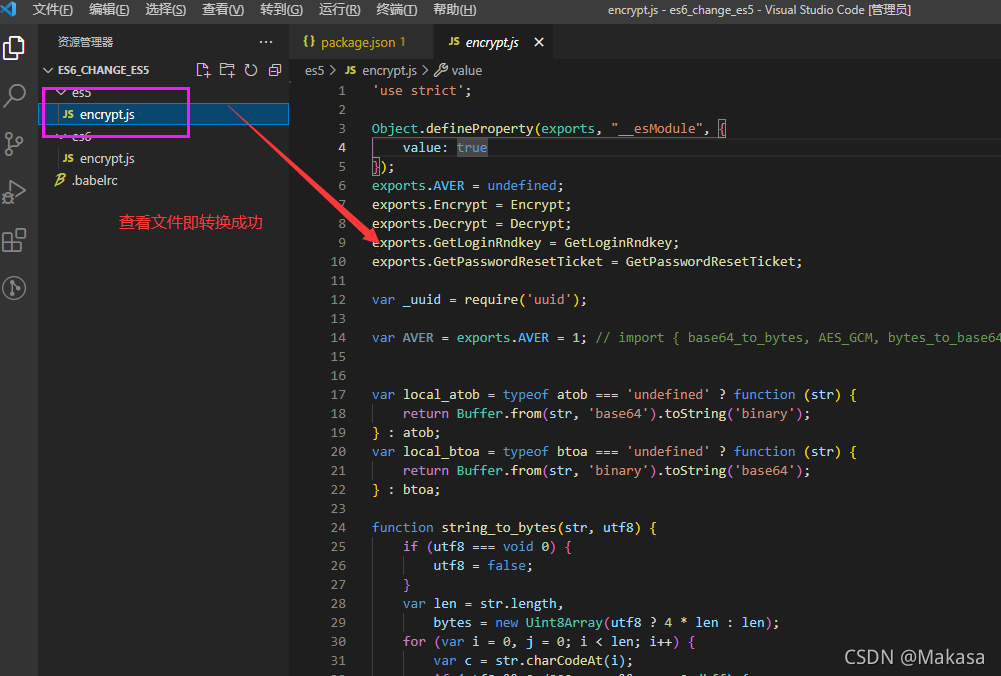Click value symbol in breadcrumb

point(466,71)
